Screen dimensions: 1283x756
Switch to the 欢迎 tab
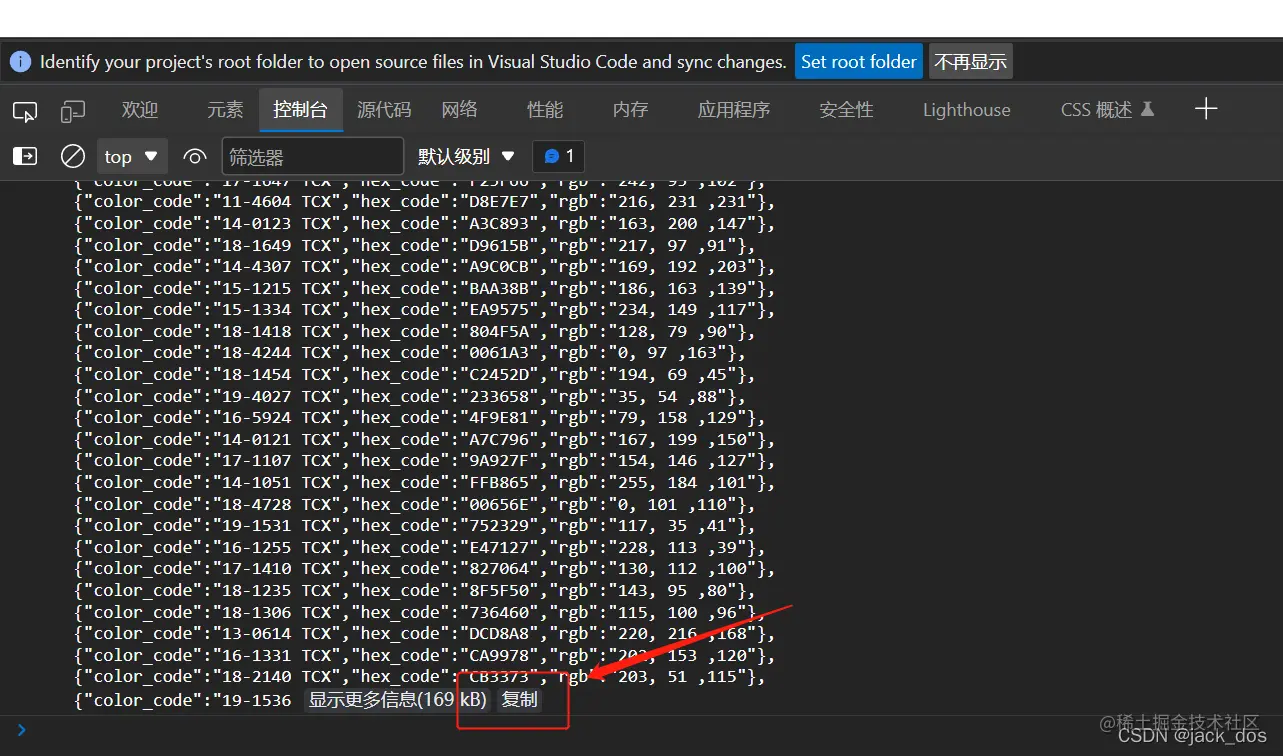(140, 110)
